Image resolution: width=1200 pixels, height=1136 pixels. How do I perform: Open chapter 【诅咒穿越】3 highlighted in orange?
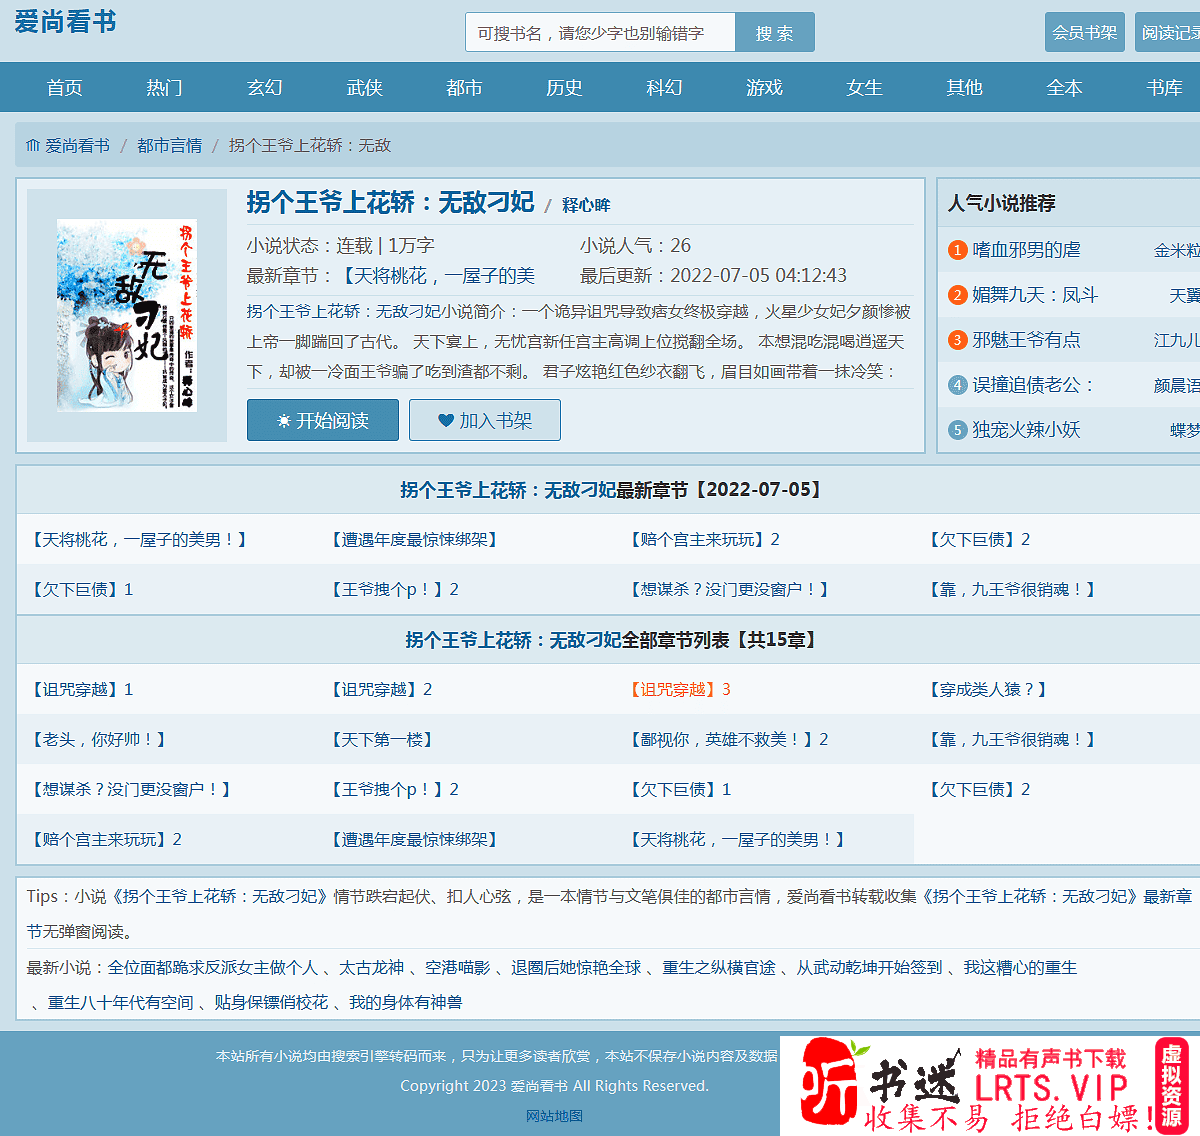click(x=678, y=689)
